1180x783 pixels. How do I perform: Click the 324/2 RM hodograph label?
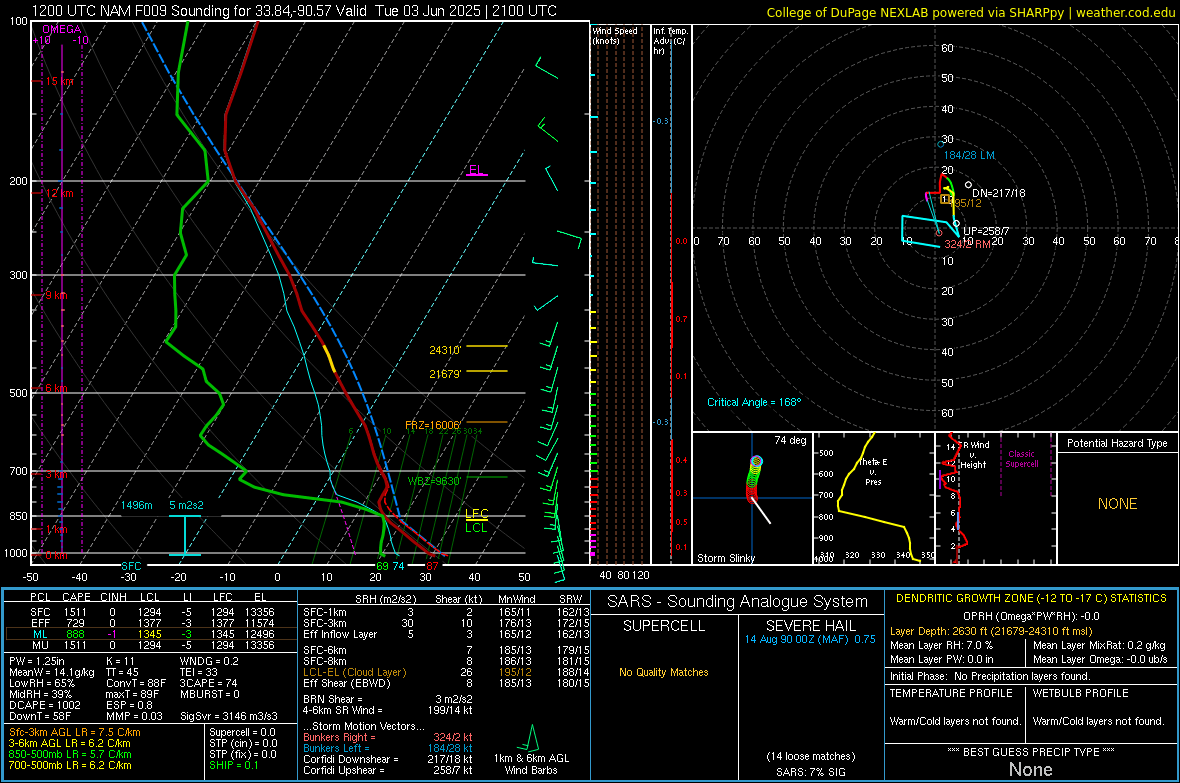968,244
